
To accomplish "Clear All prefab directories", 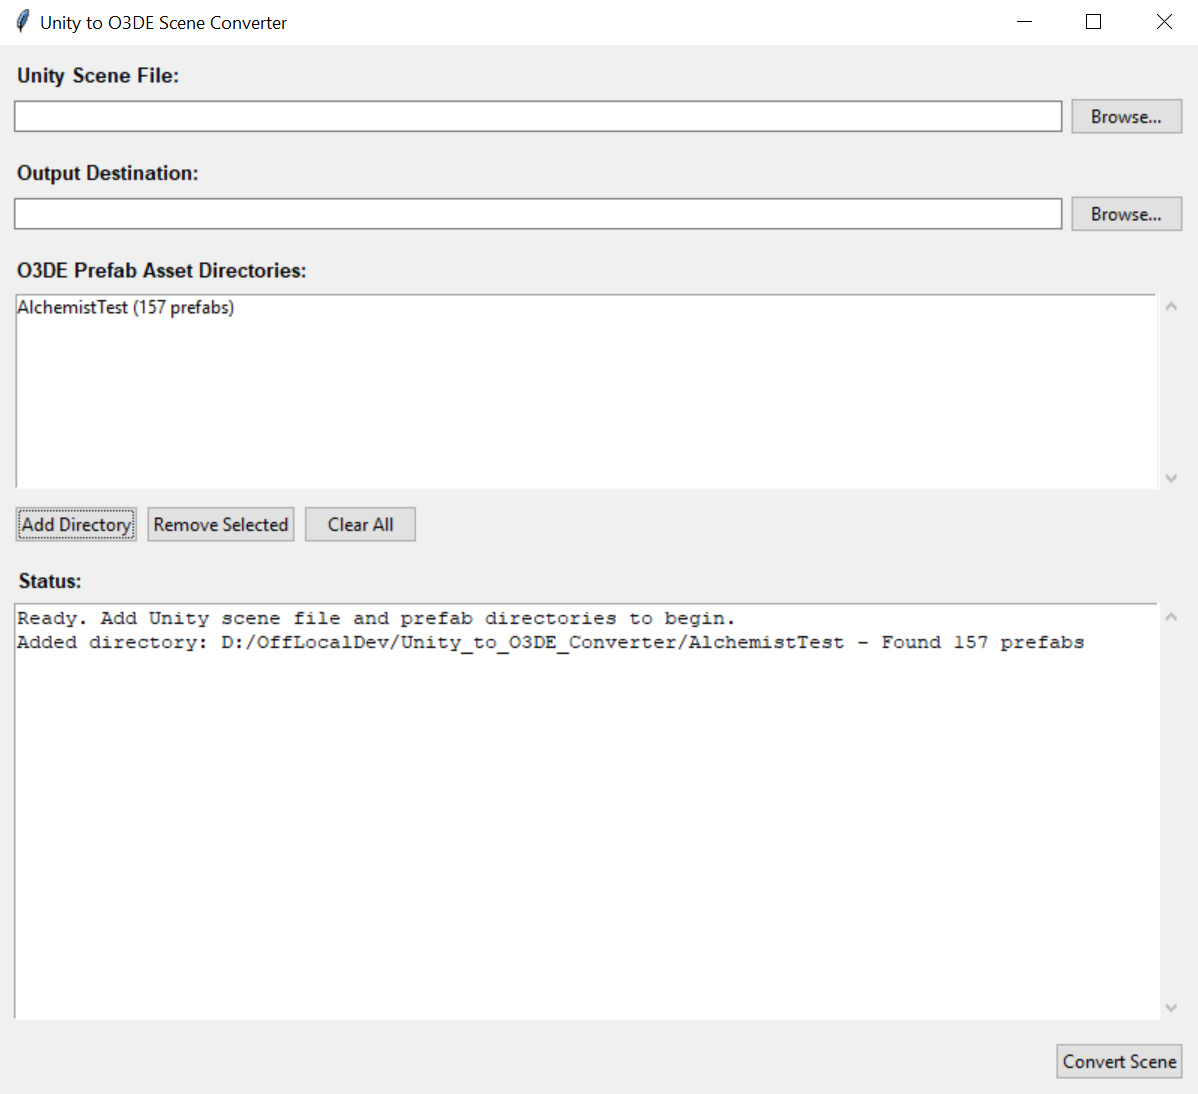I will [360, 525].
